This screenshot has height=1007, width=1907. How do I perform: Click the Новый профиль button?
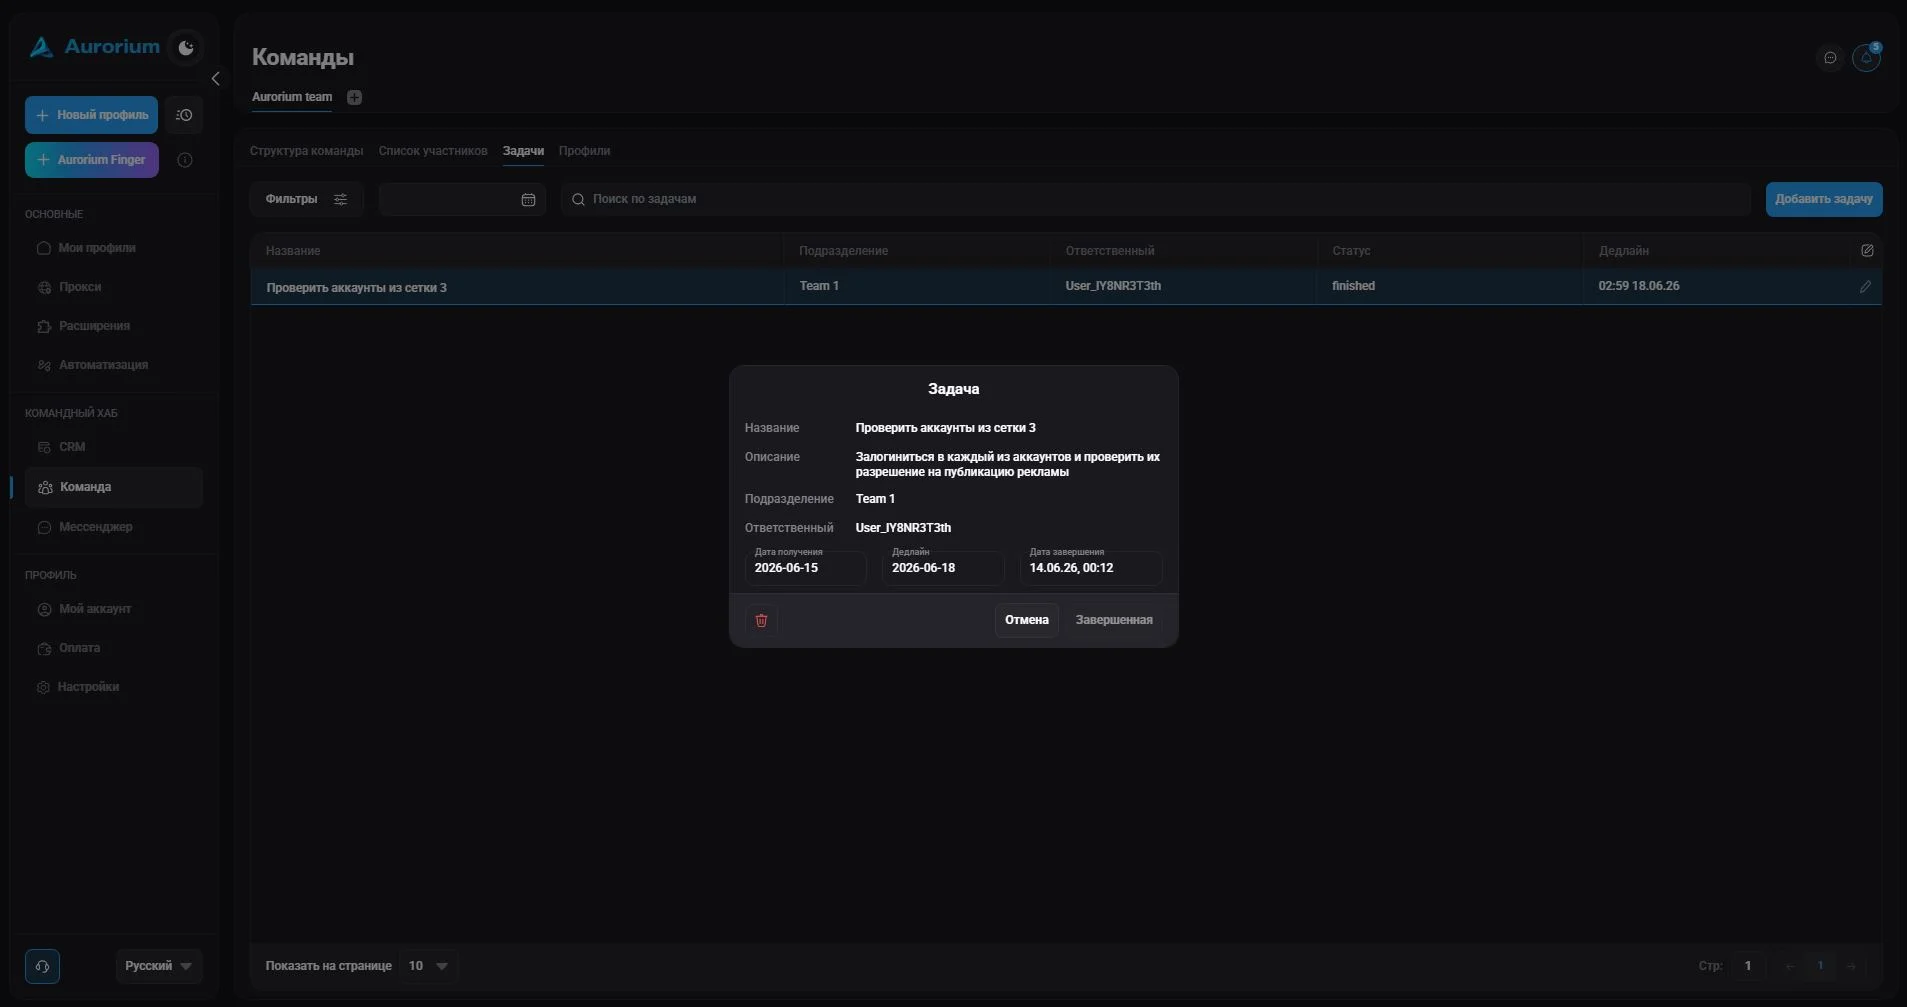point(91,115)
